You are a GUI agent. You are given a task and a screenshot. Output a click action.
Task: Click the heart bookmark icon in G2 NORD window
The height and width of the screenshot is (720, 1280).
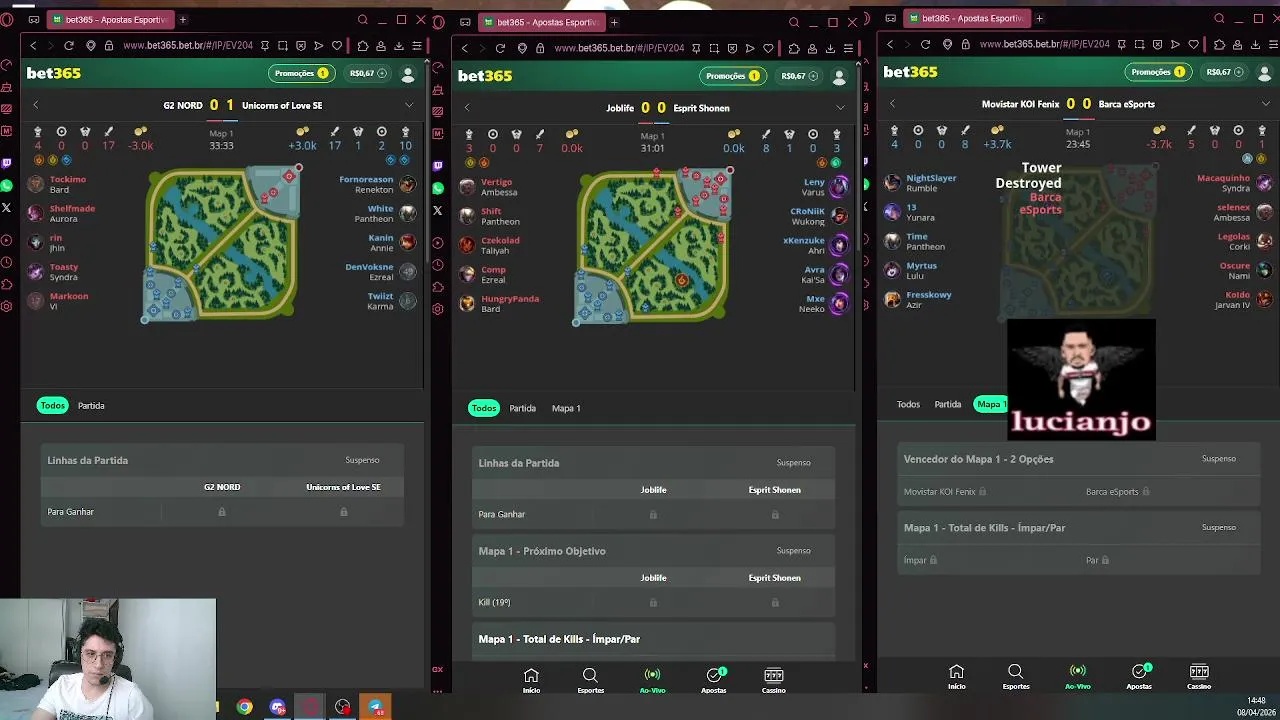click(x=337, y=45)
